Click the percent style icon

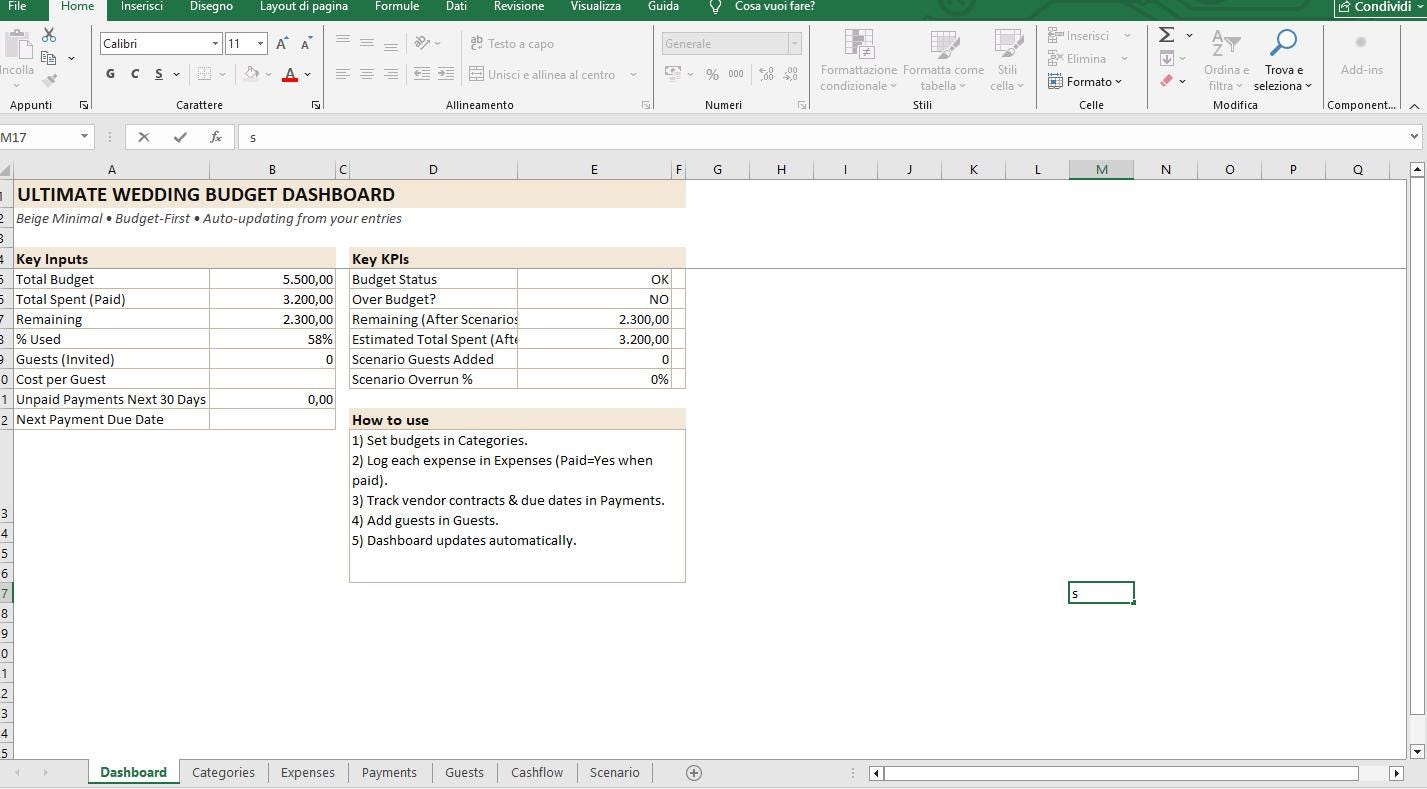tap(712, 74)
